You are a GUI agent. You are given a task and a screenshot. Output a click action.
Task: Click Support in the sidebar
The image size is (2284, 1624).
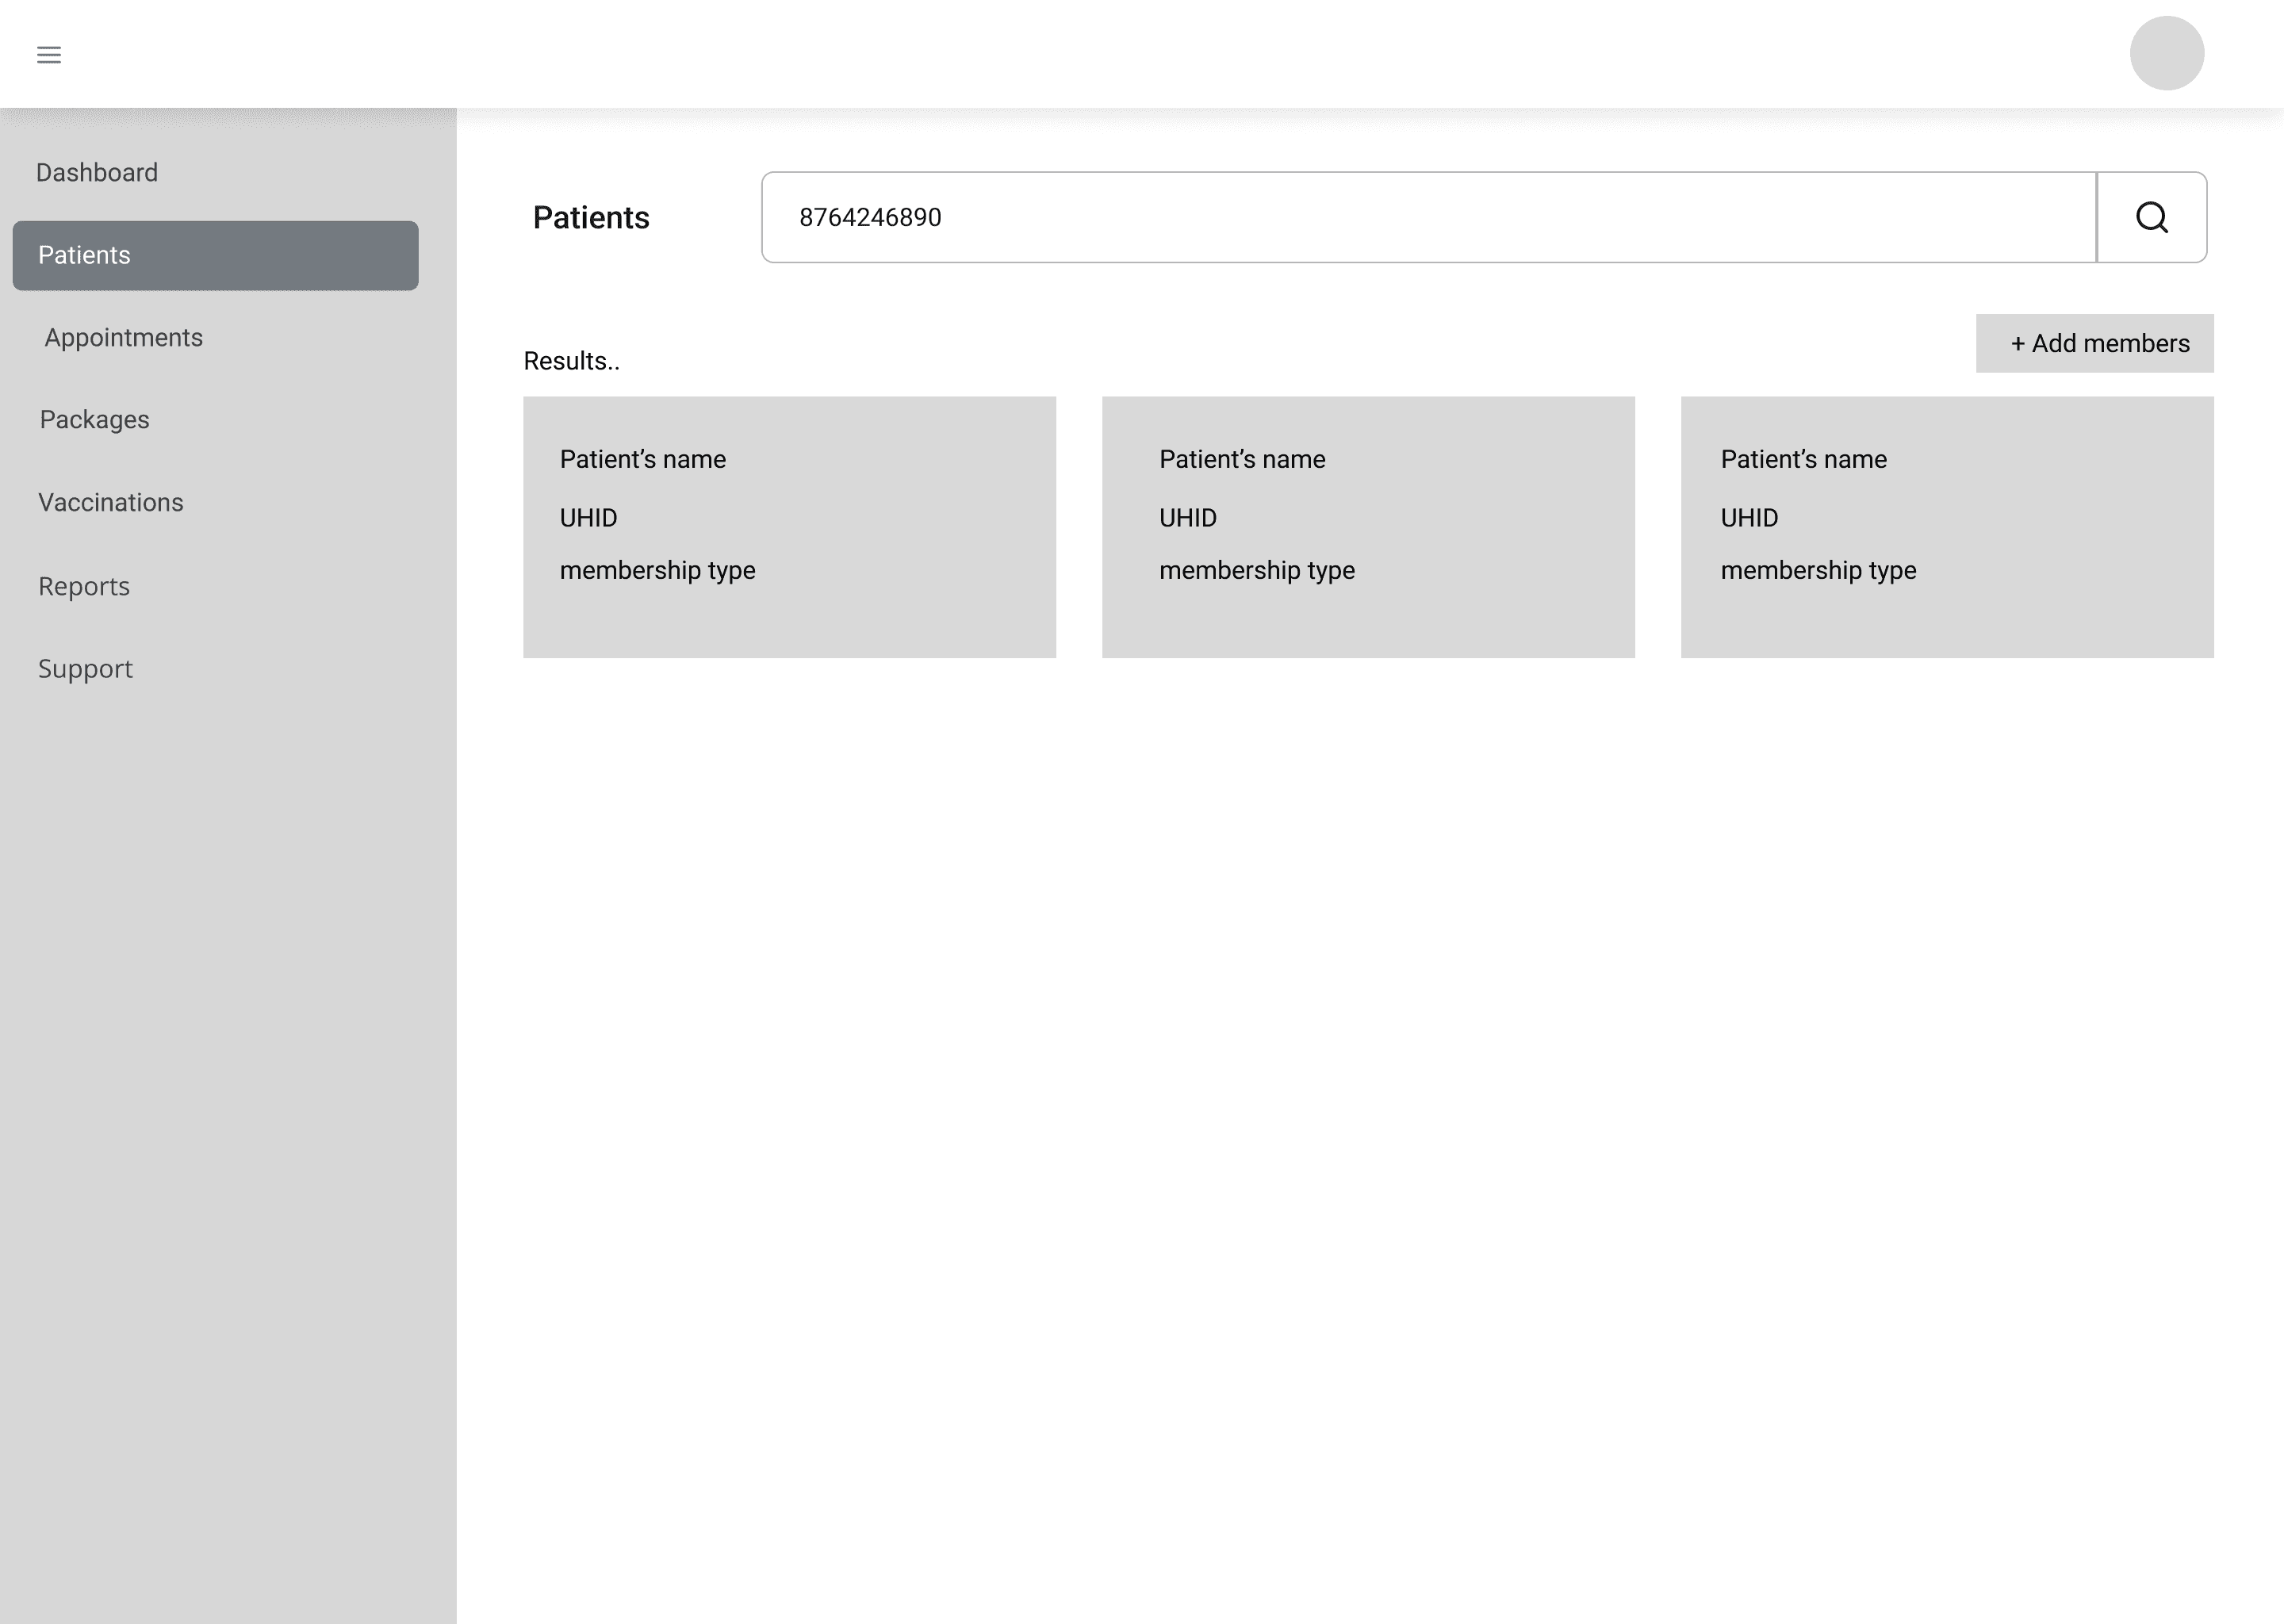tap(85, 669)
